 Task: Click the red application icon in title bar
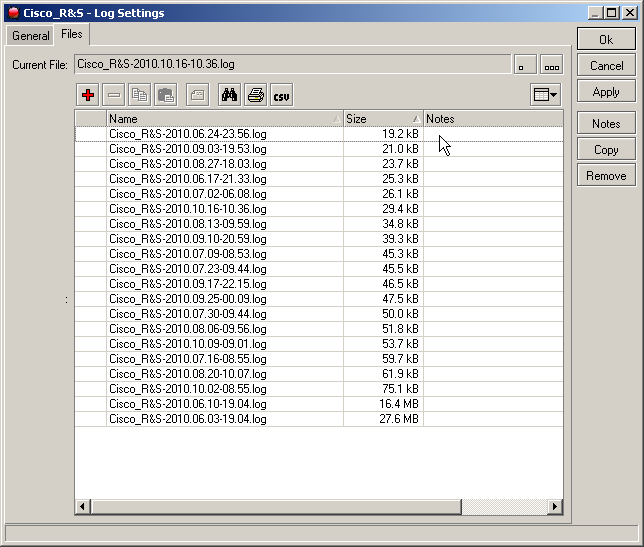pos(14,13)
